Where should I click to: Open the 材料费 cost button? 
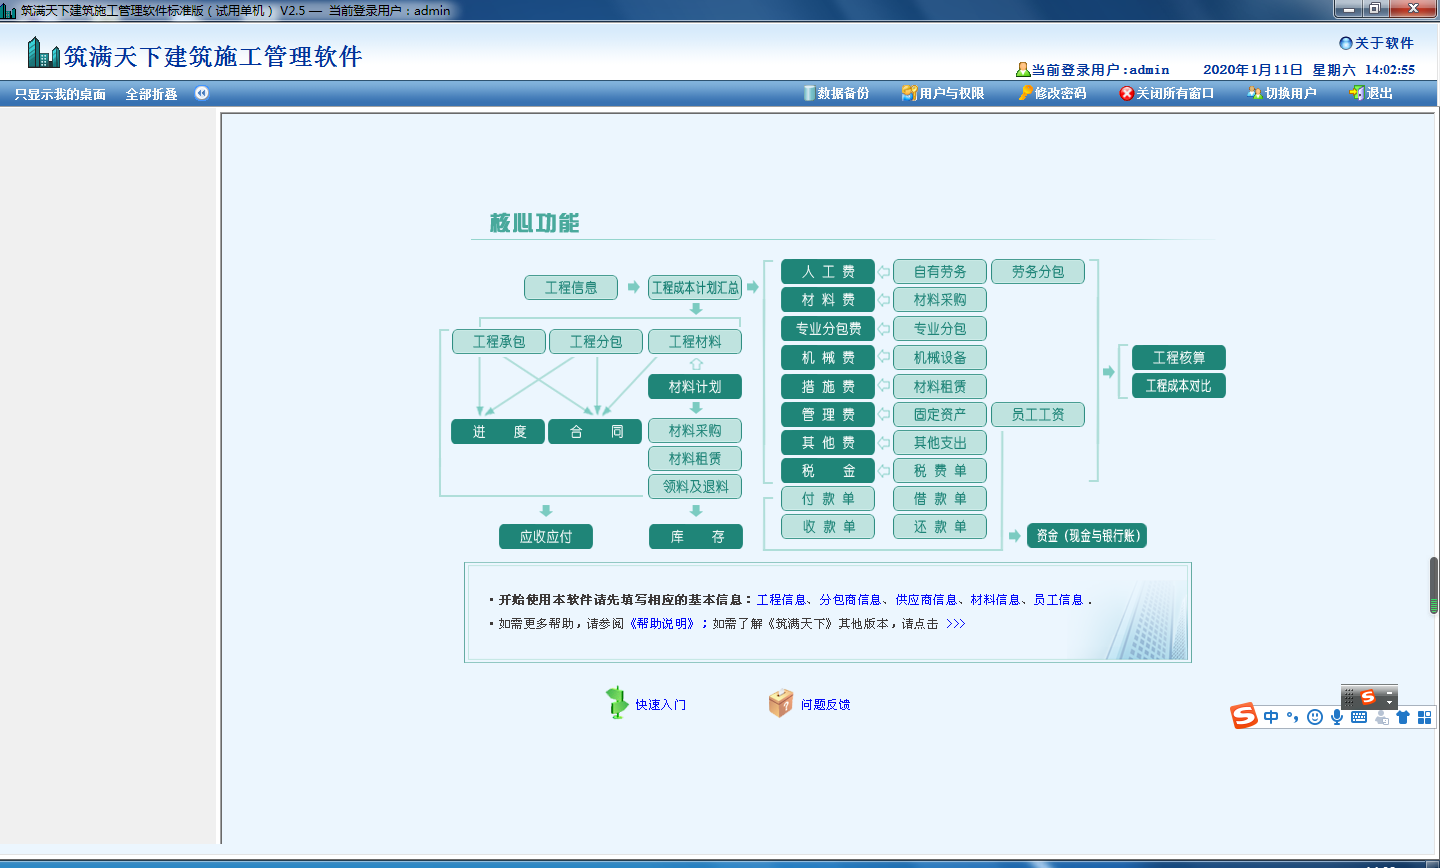click(828, 300)
